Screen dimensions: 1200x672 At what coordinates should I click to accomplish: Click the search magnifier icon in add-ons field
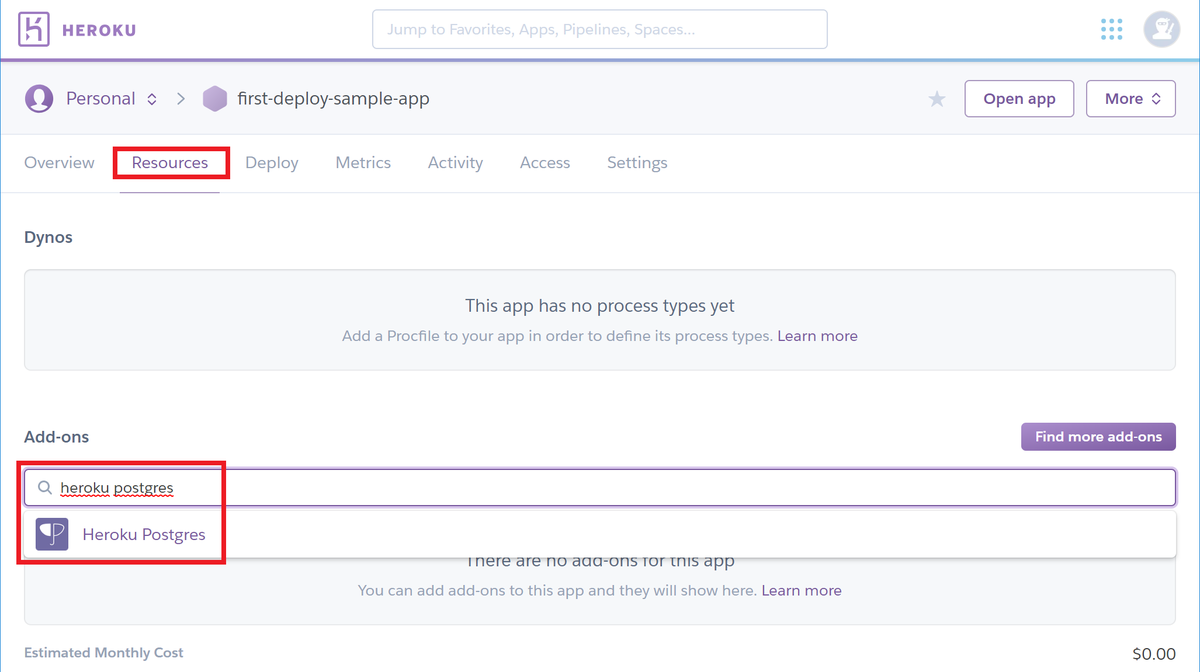[x=44, y=488]
